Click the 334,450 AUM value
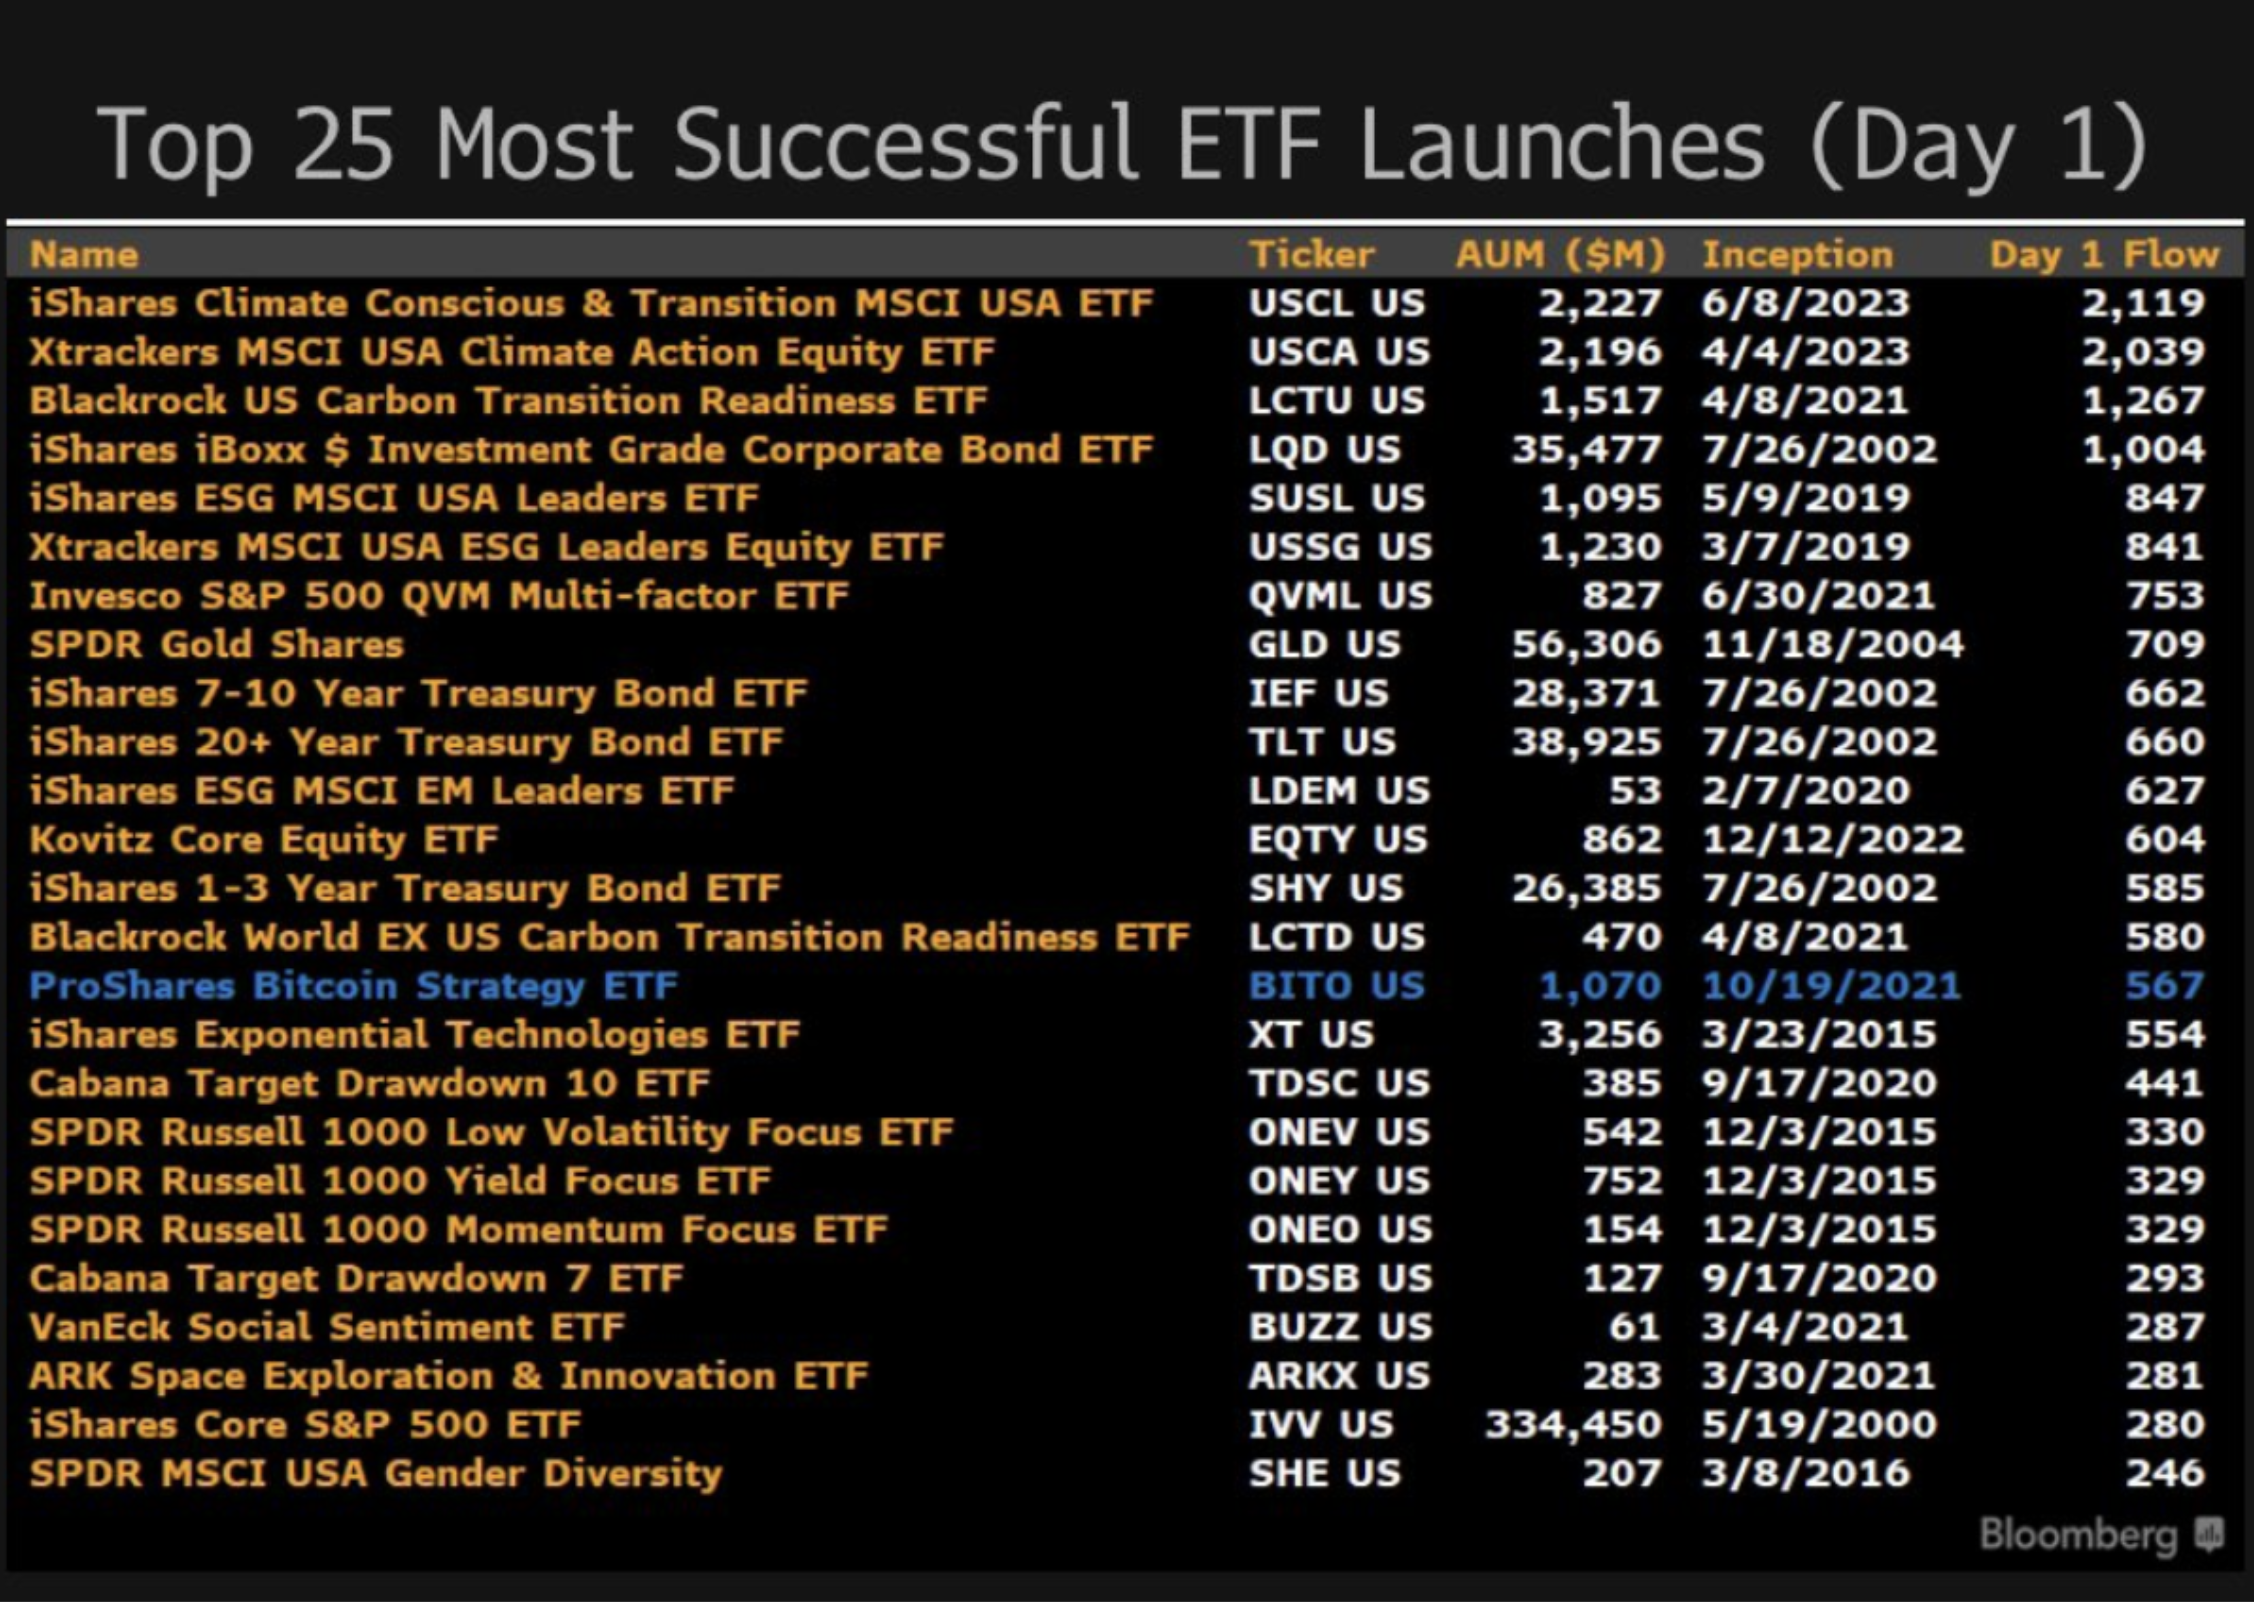 1572,1424
